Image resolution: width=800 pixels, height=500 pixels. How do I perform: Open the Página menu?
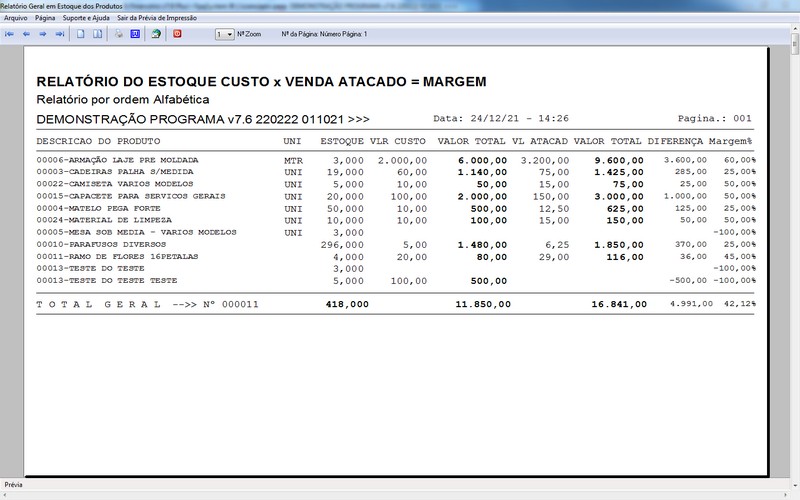coord(45,18)
